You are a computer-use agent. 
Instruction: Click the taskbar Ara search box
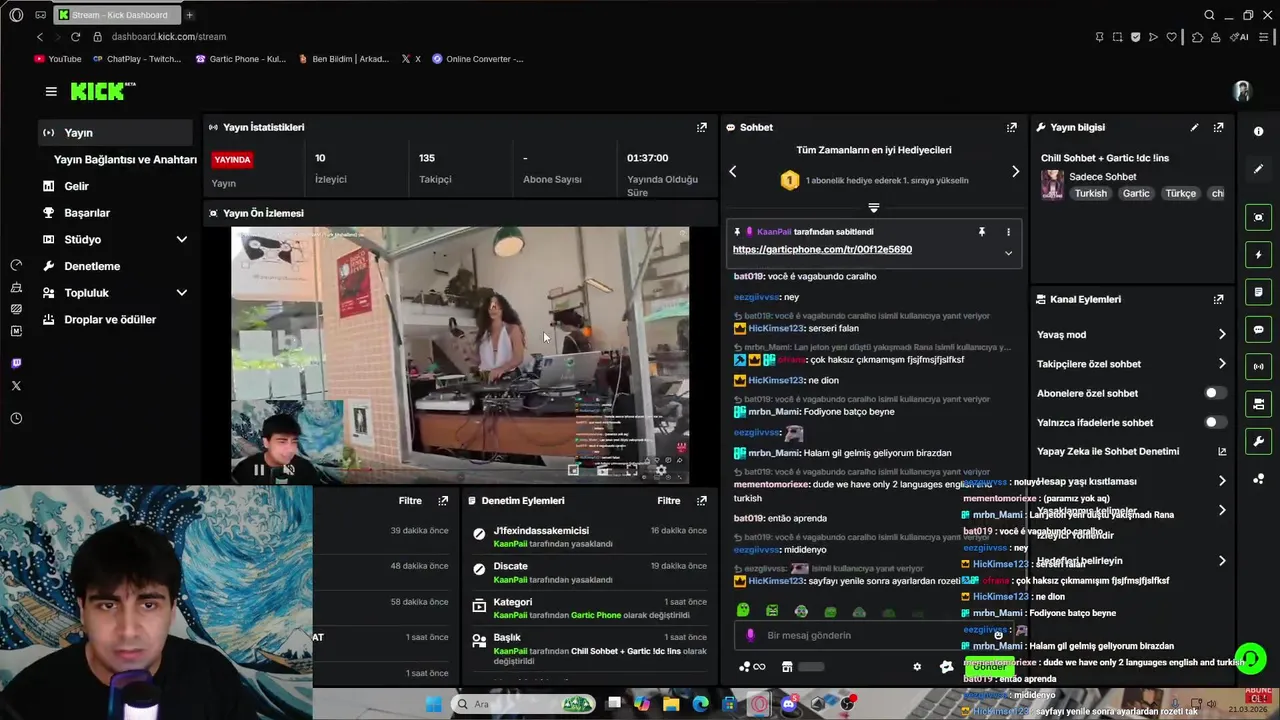point(525,704)
